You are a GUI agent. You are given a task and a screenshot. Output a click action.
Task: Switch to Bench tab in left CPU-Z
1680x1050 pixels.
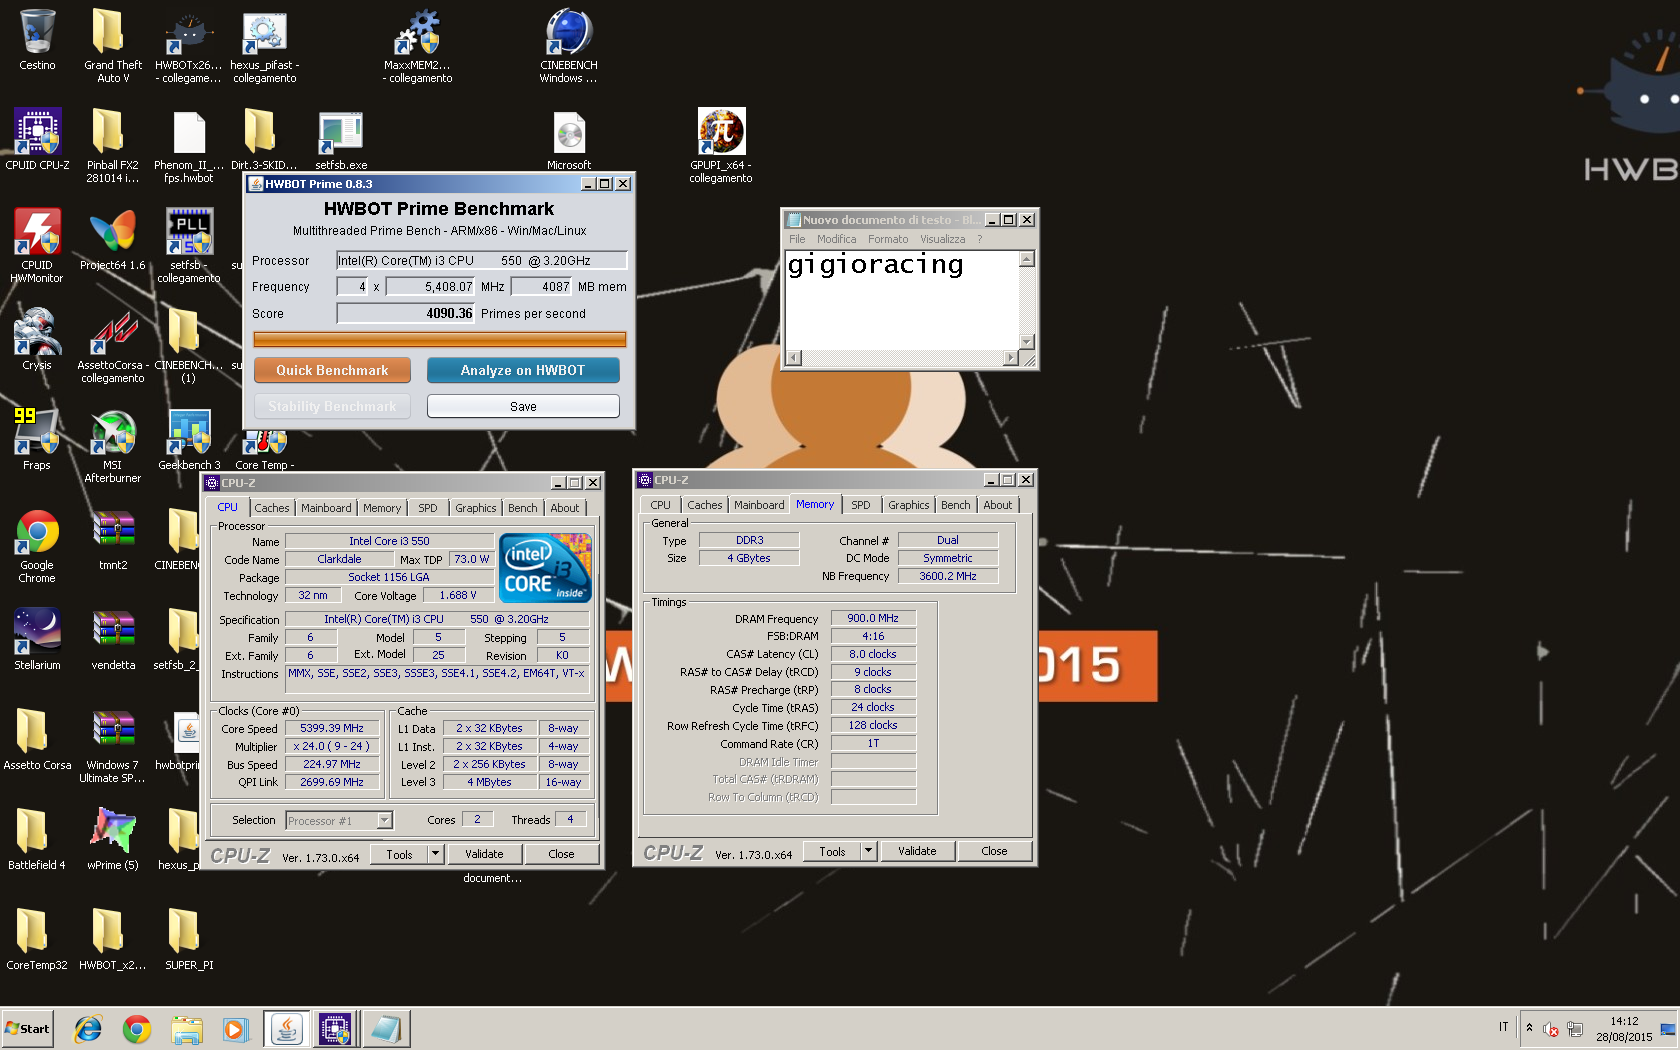[x=522, y=508]
